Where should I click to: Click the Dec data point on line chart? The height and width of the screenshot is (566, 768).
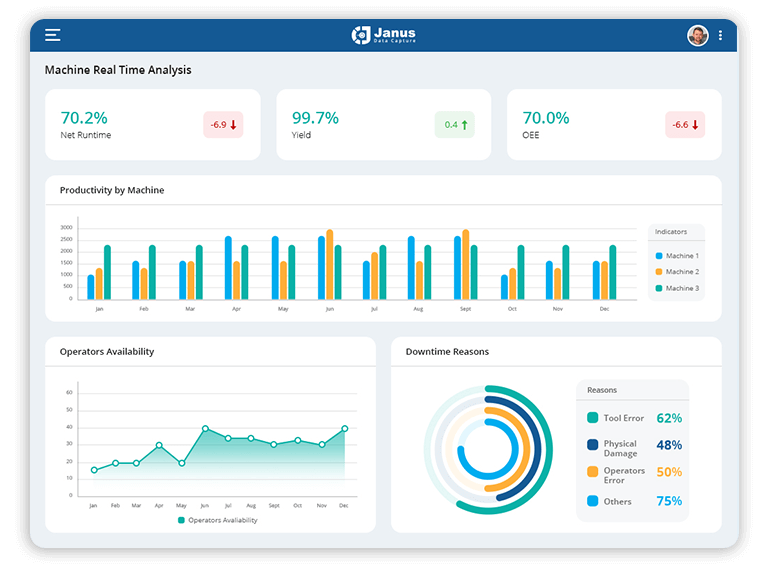(x=345, y=428)
